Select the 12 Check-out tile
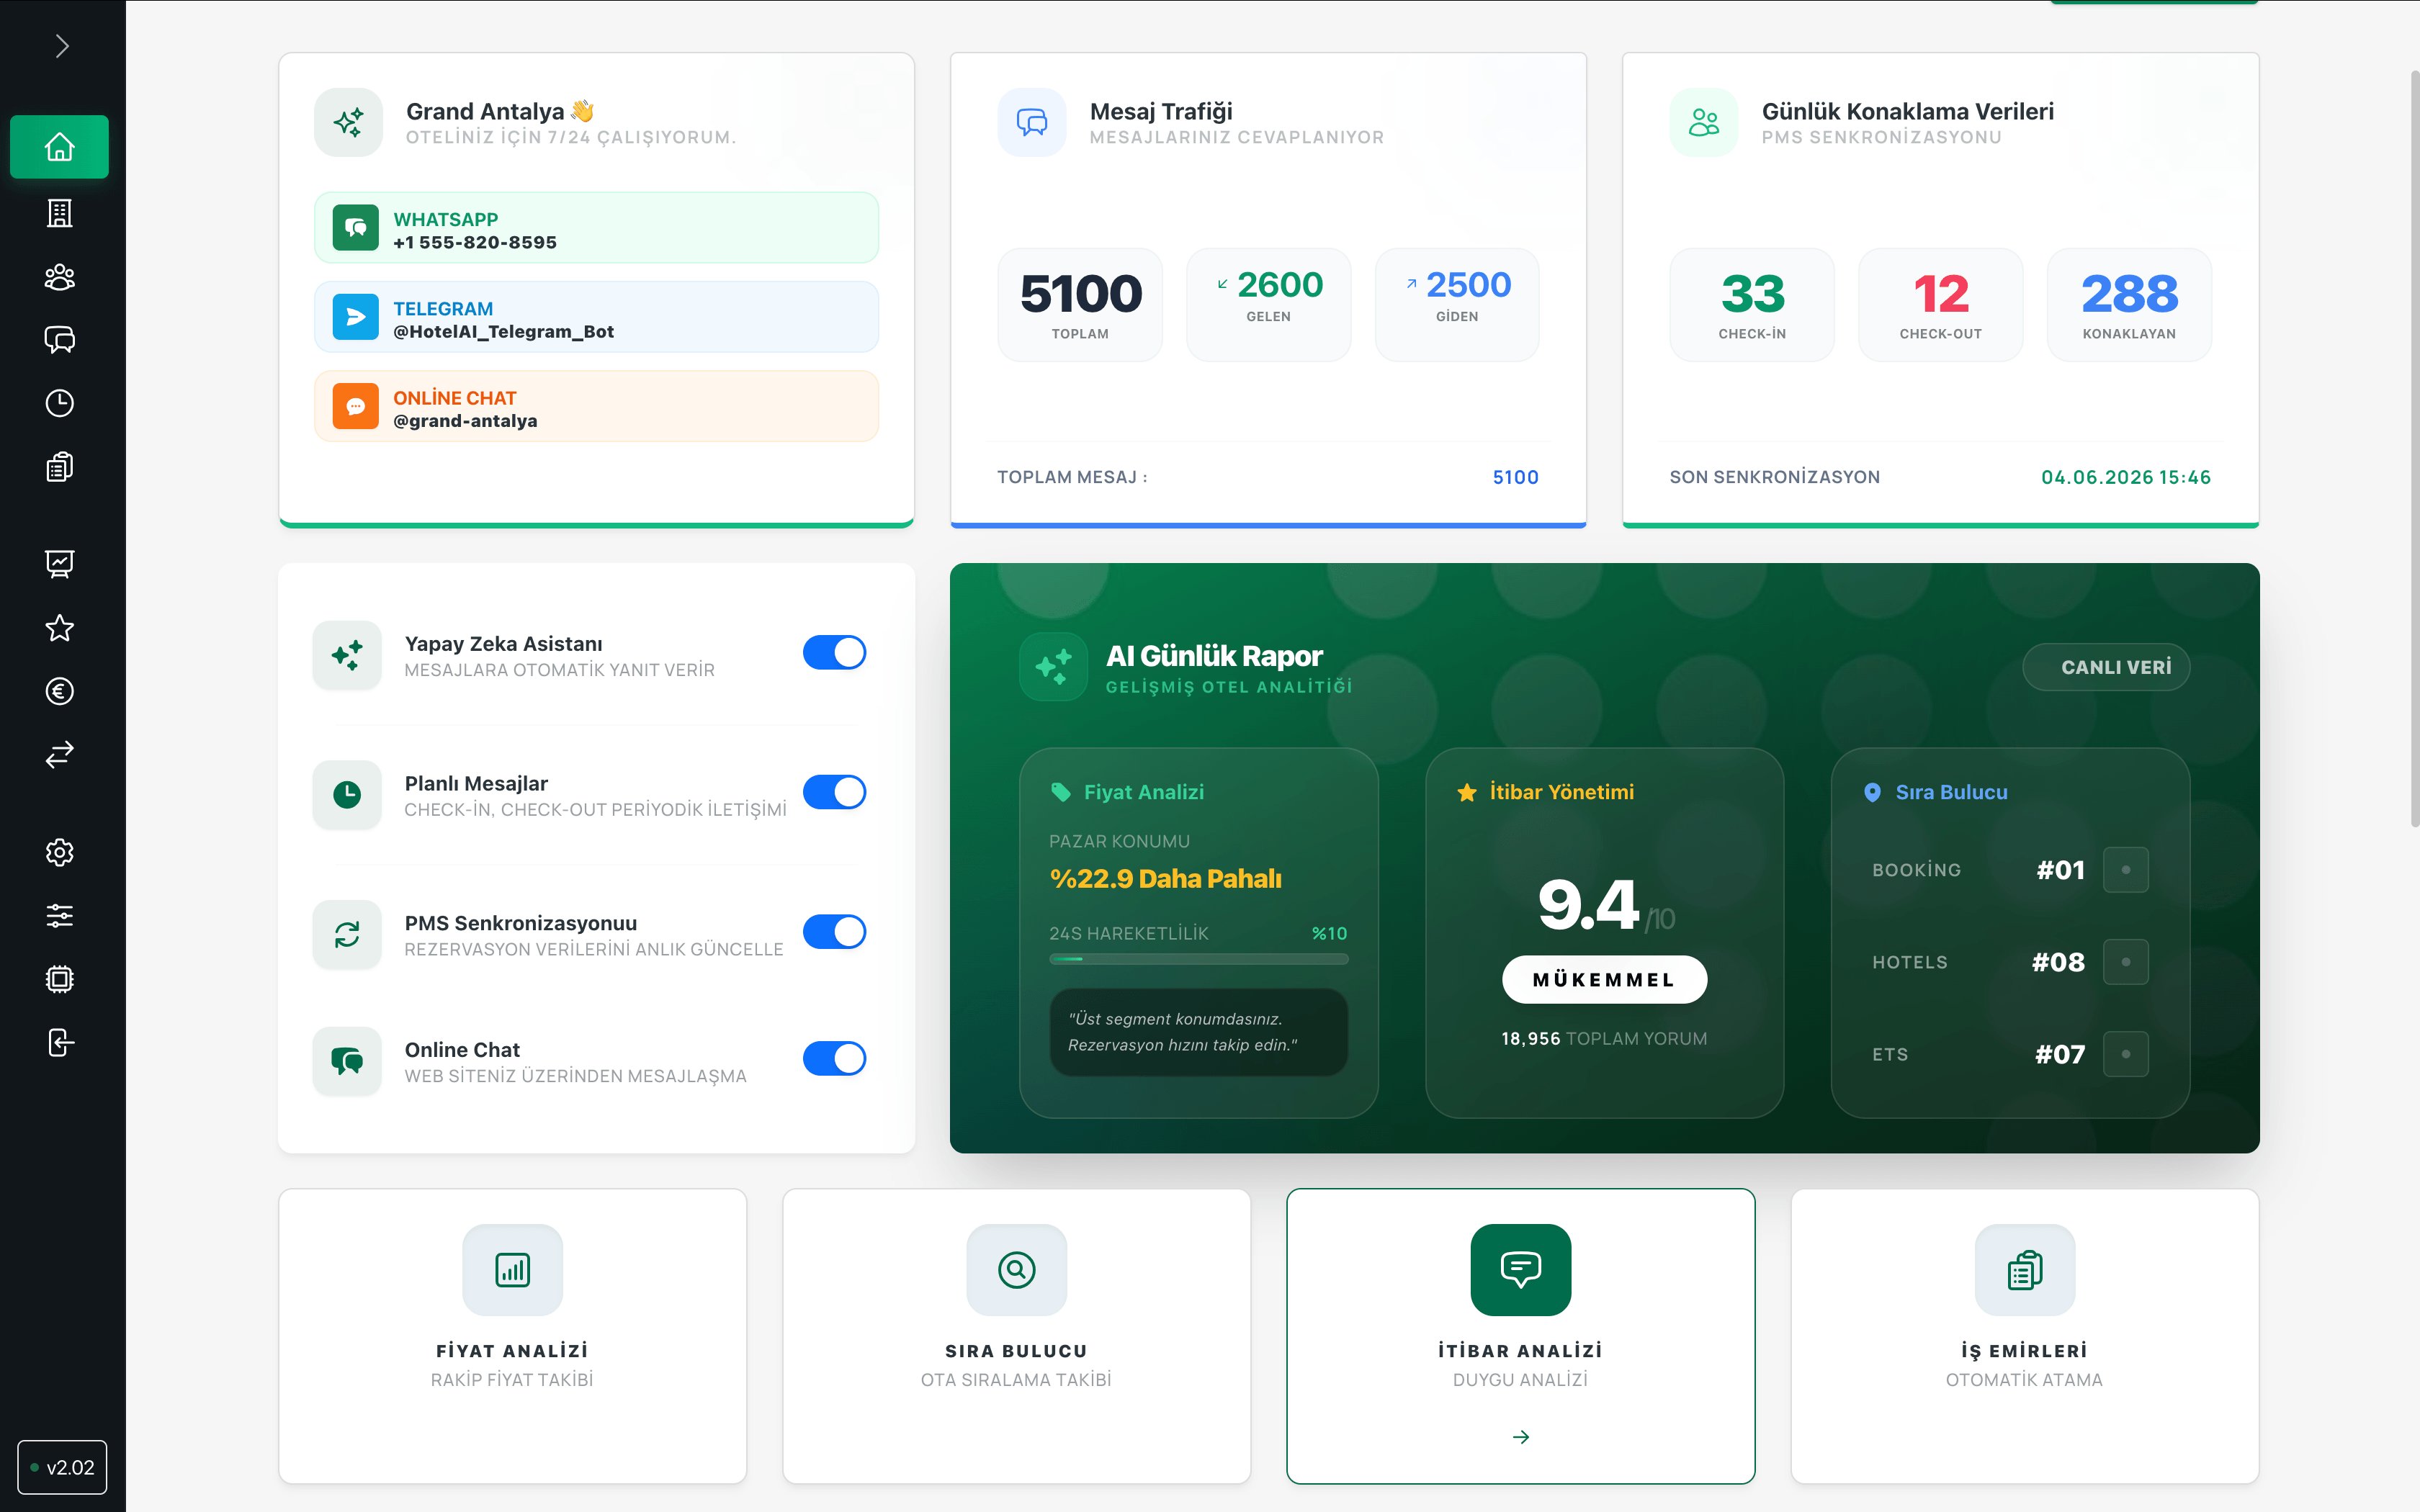This screenshot has width=2420, height=1512. pos(1941,304)
